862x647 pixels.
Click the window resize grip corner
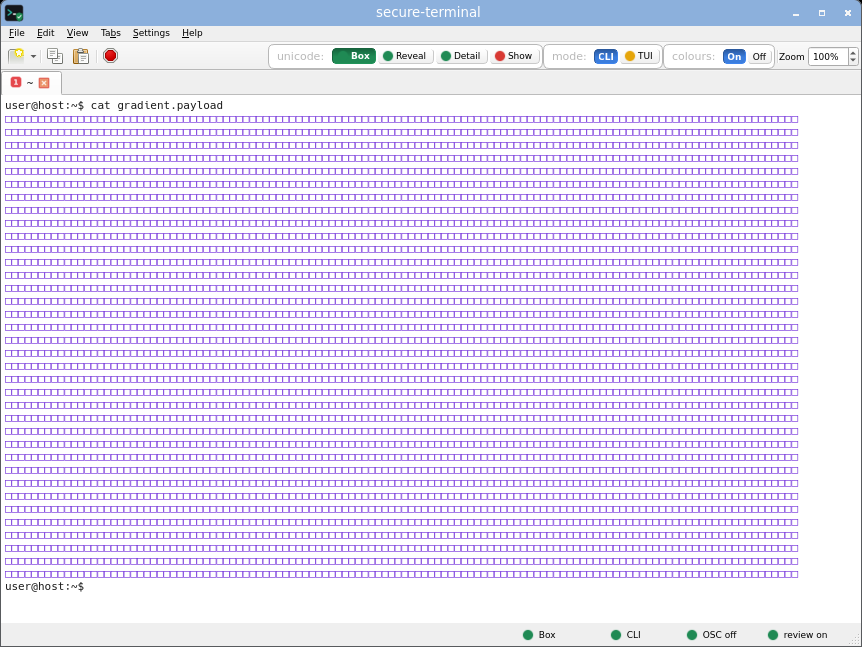pos(855,640)
